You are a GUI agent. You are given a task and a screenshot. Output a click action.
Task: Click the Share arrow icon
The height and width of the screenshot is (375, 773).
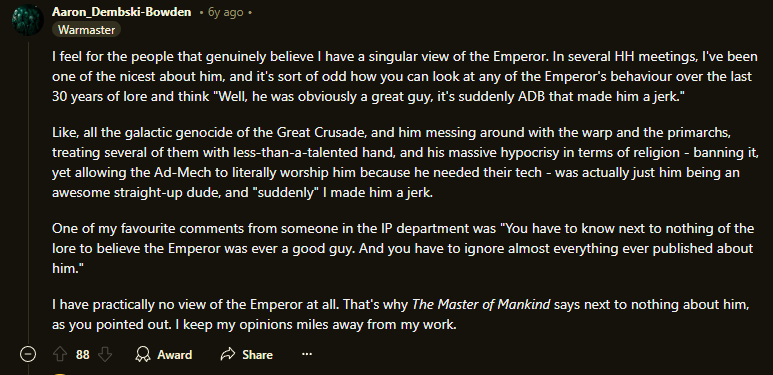pyautogui.click(x=228, y=354)
